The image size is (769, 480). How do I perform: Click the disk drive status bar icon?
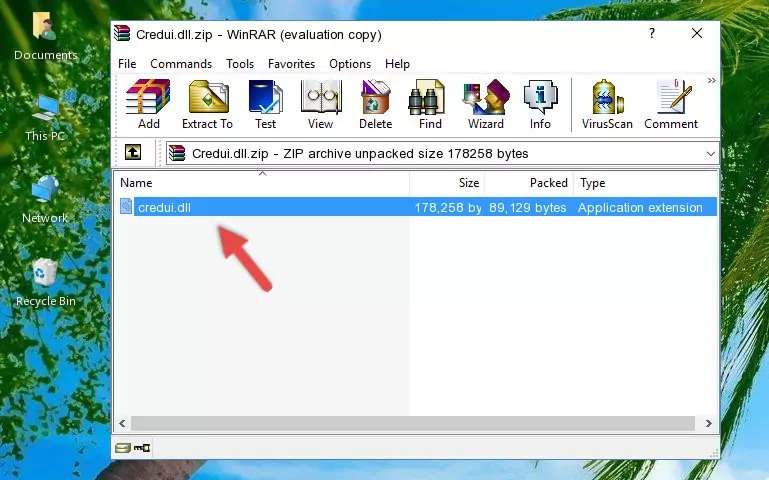[x=123, y=448]
